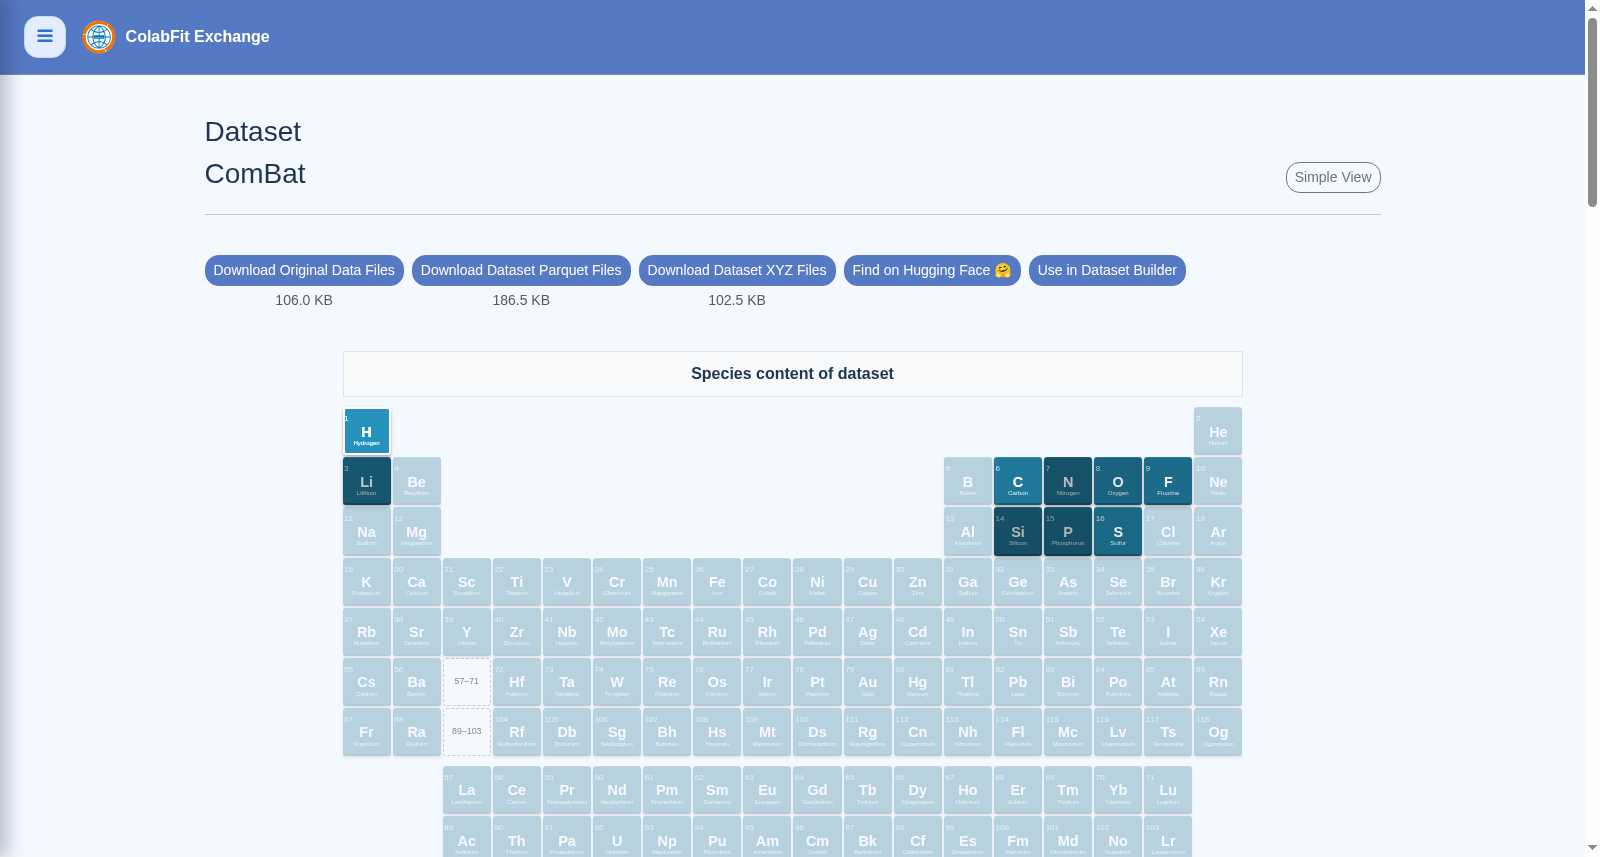Viewport: 1600px width, 857px height.
Task: Select the Lithium element tile
Action: point(367,482)
